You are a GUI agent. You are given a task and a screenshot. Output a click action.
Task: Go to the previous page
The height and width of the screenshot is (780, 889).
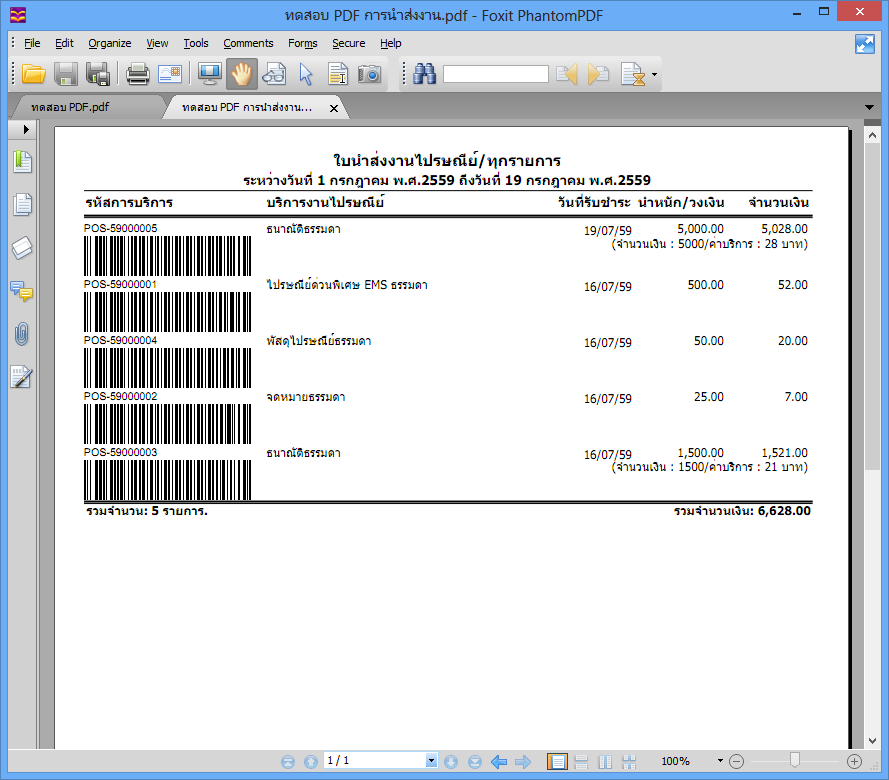coord(311,761)
